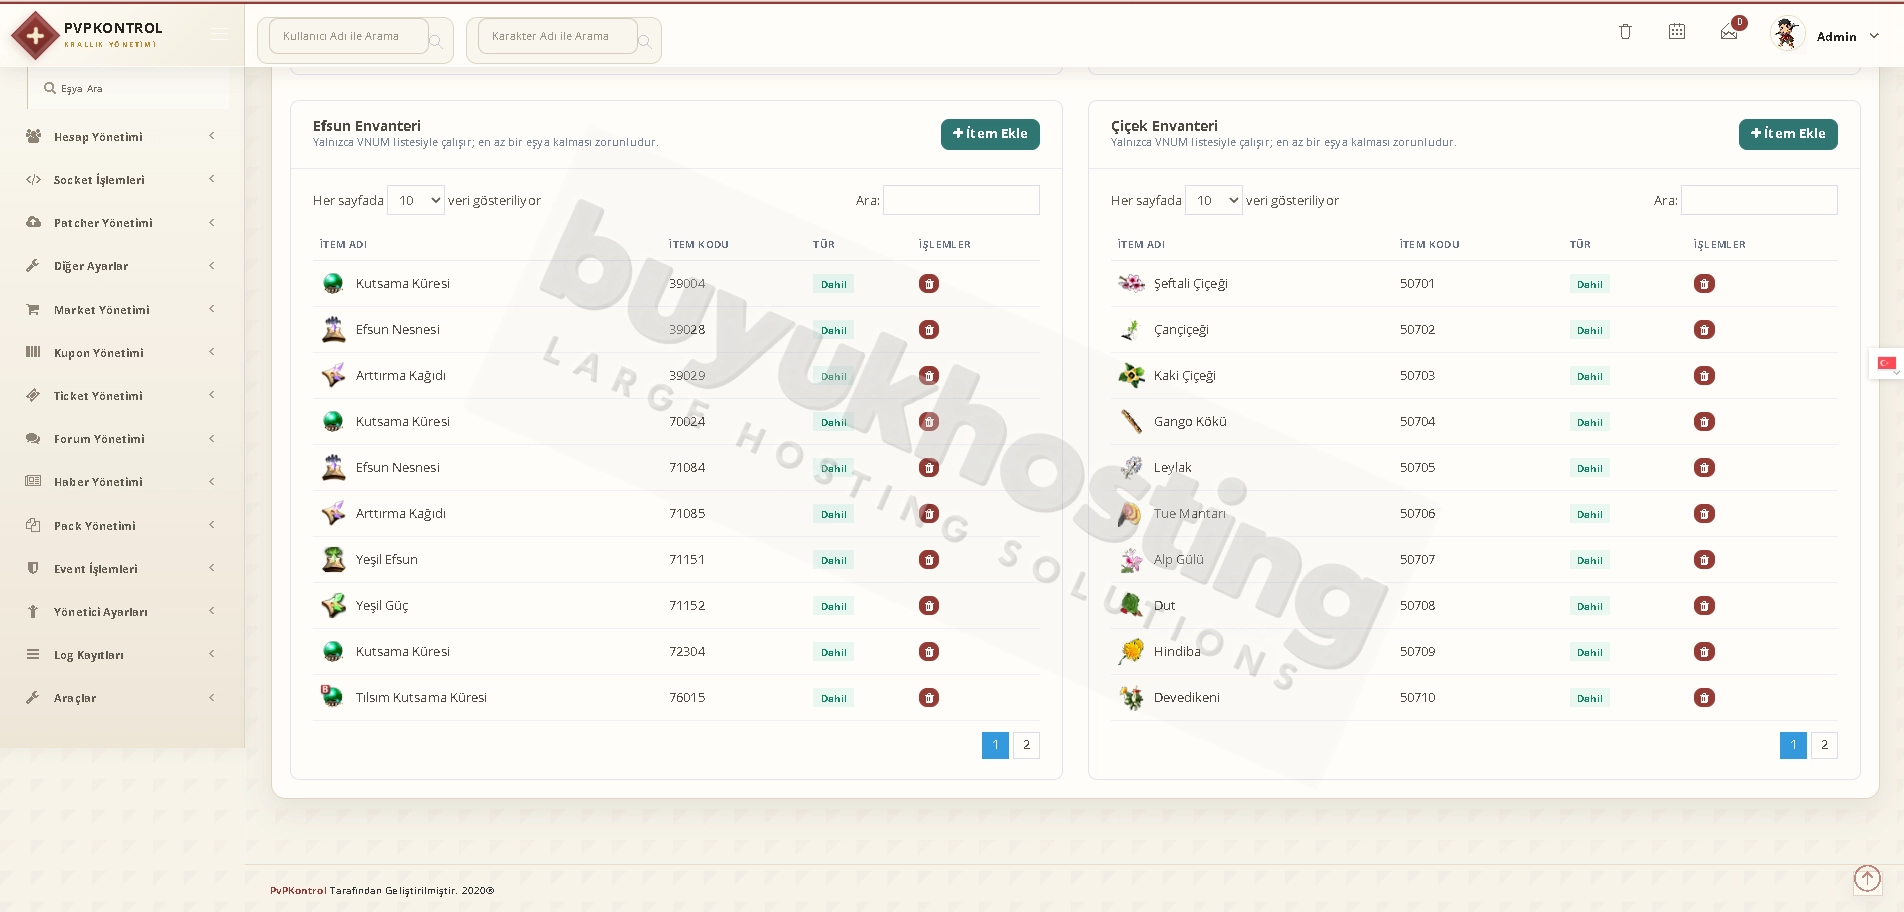This screenshot has width=1904, height=912.
Task: Click the Efsun Envanteri Ara search box
Action: (x=961, y=200)
